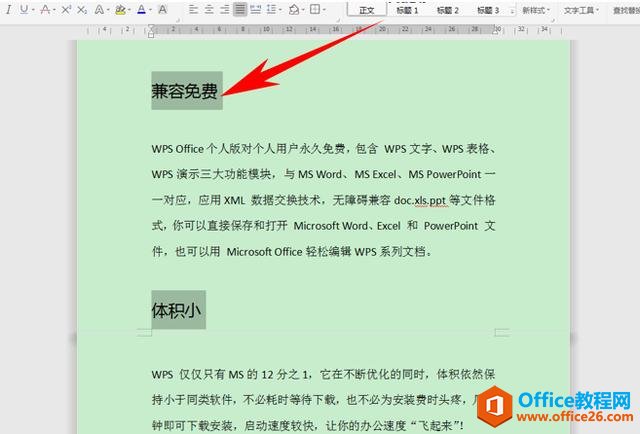Align the paragraph to the left
The image size is (640, 434).
click(193, 9)
